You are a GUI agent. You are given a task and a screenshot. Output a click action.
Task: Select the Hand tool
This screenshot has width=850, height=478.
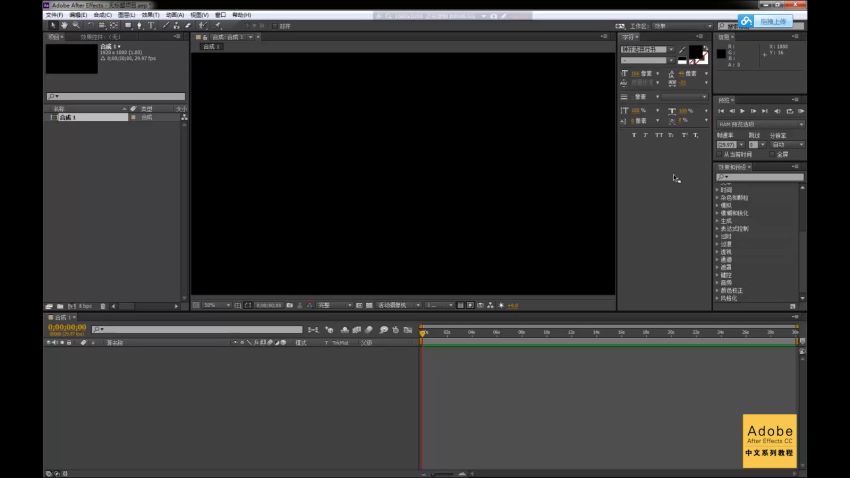pos(64,25)
